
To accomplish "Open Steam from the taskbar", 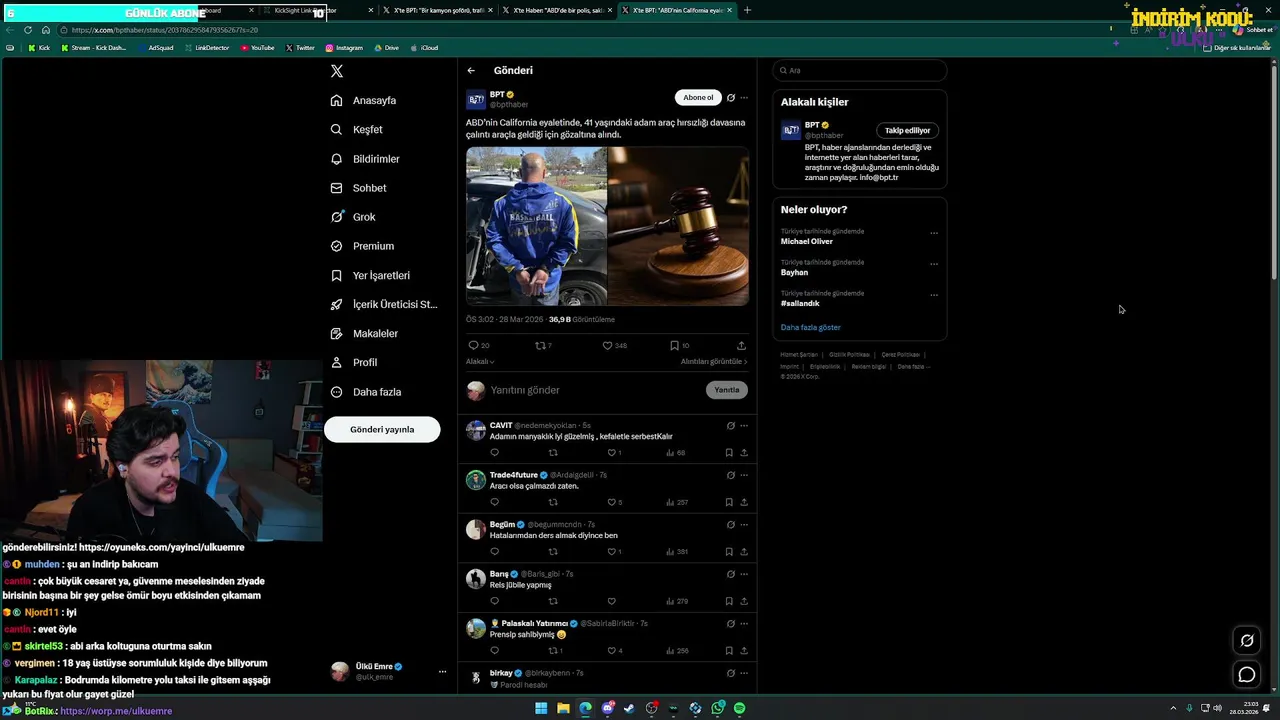I will tap(629, 708).
